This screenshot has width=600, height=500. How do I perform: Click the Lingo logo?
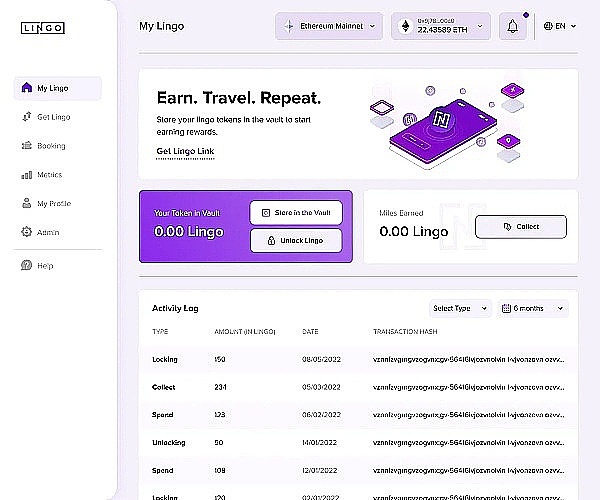click(42, 28)
